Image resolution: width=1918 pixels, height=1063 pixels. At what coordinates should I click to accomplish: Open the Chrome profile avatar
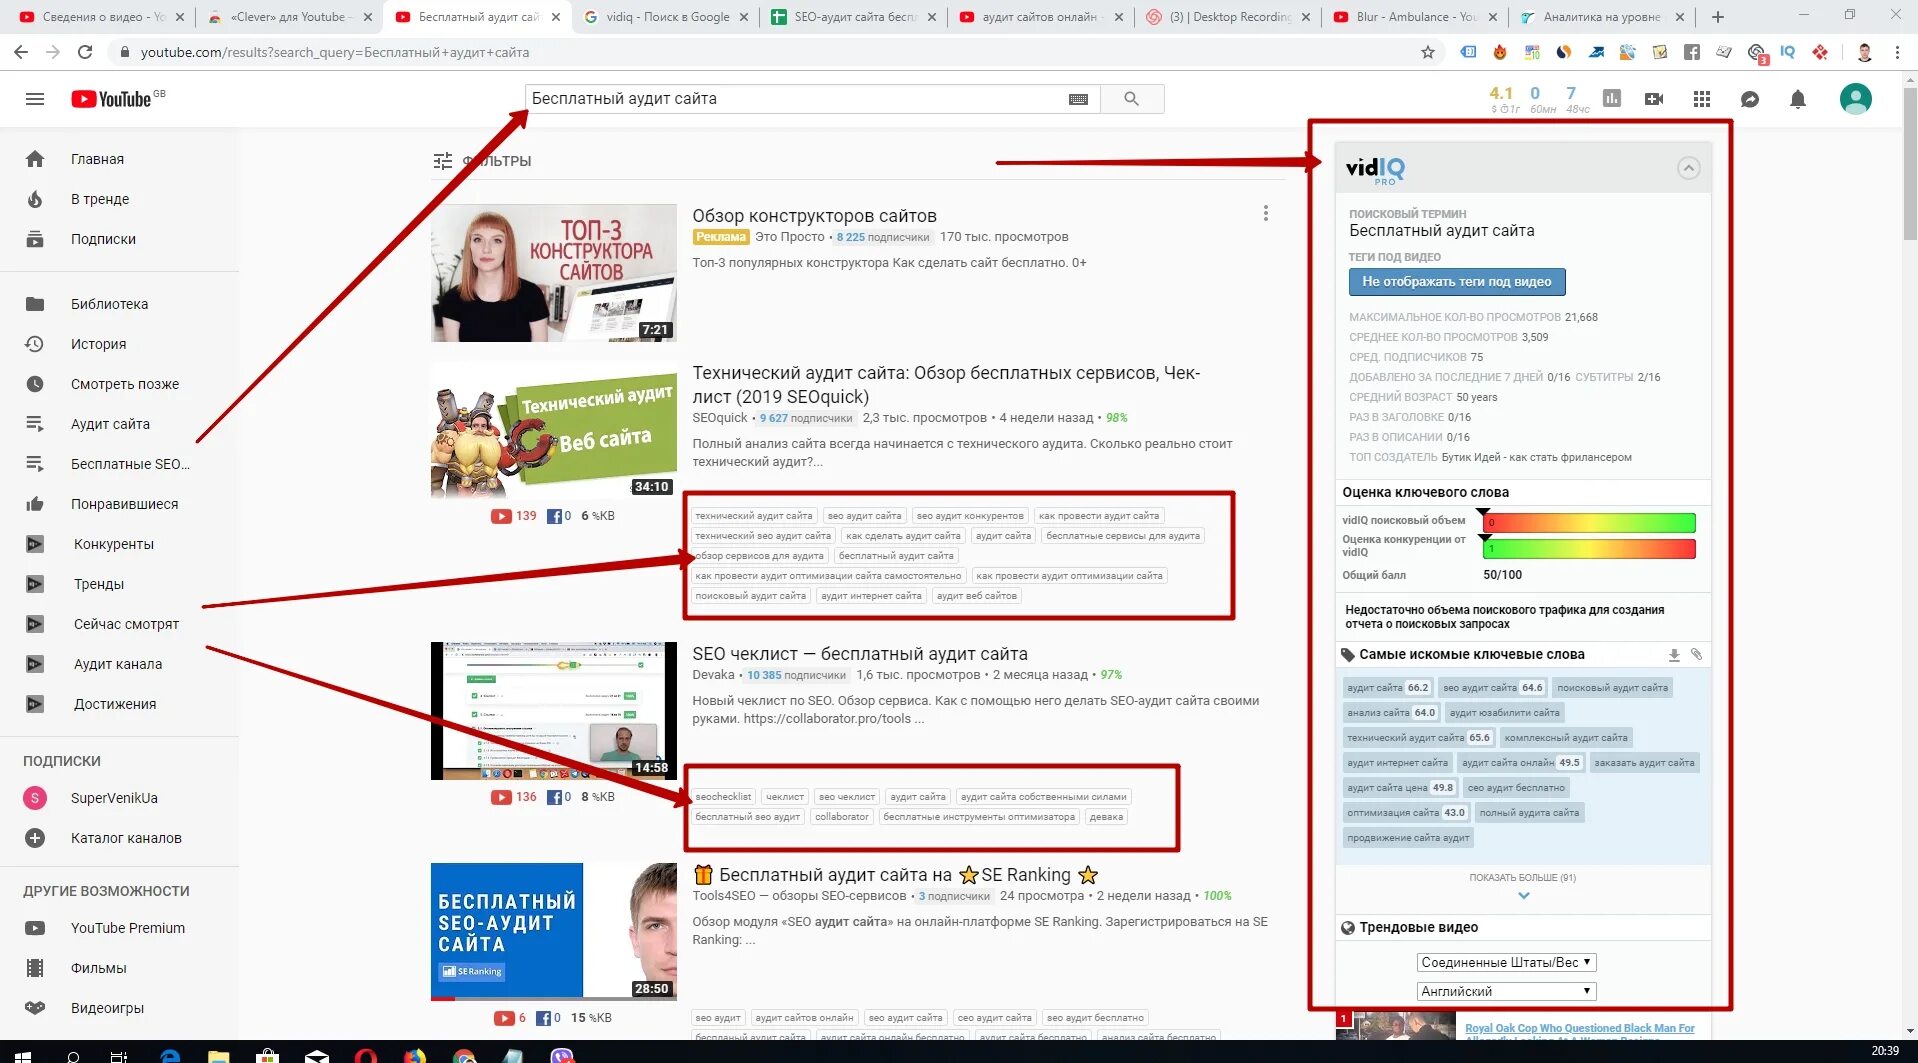[1864, 52]
